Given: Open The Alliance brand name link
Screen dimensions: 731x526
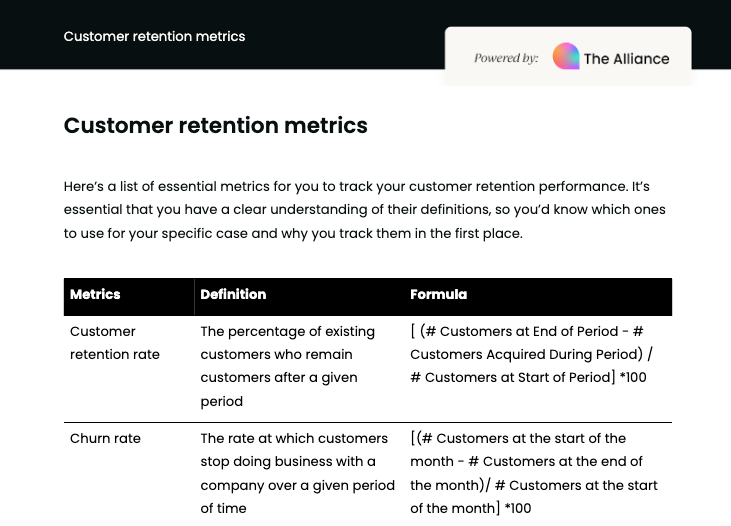Looking at the screenshot, I should pos(626,58).
